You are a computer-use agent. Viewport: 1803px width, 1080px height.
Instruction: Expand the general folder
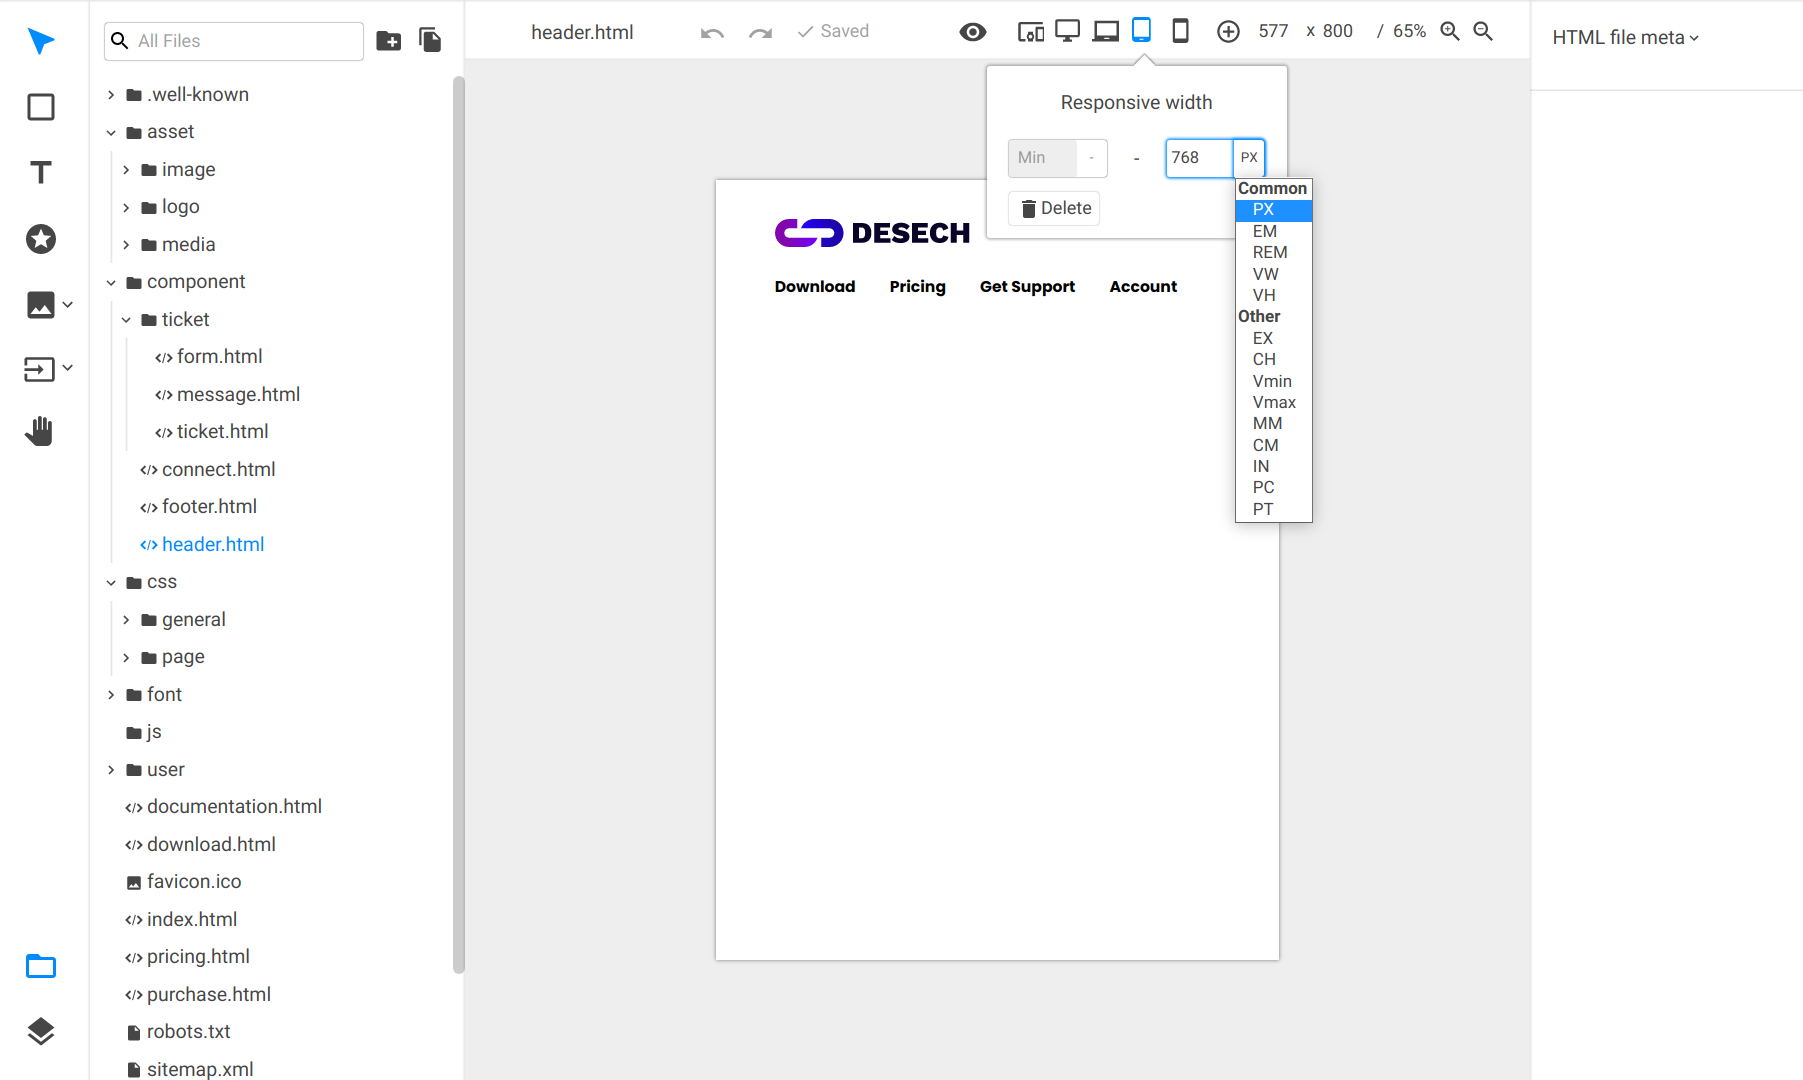tap(126, 620)
